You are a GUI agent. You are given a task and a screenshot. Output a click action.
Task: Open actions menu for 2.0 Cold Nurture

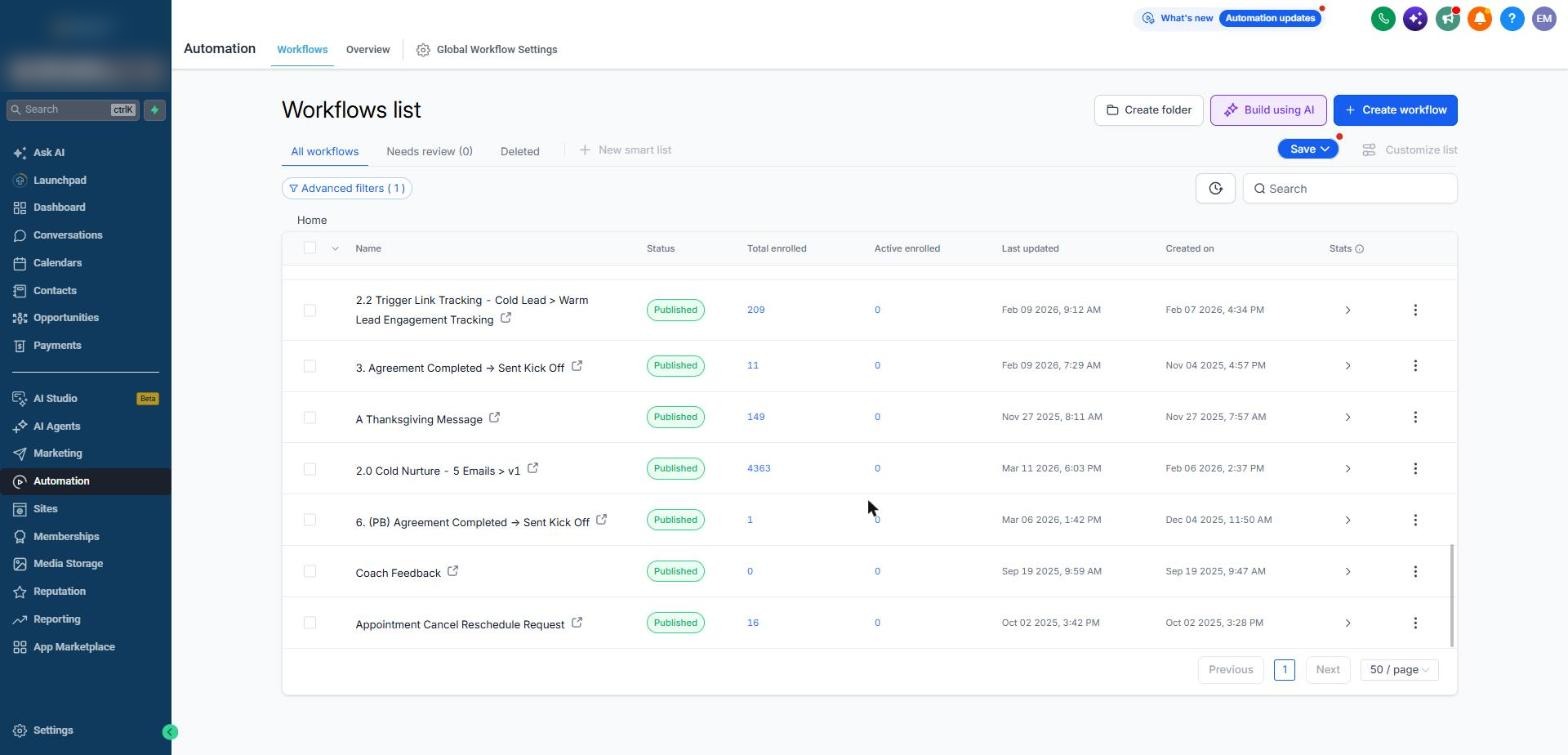tap(1415, 468)
